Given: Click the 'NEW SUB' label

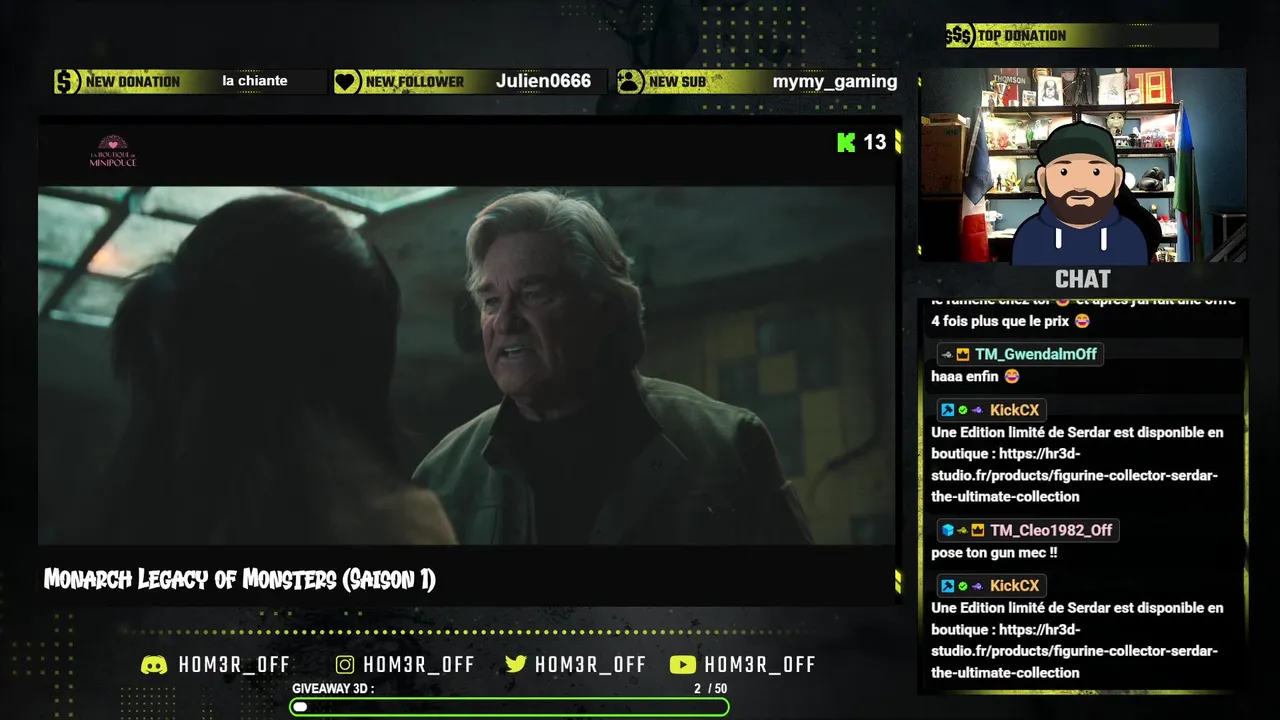Looking at the screenshot, I should coord(677,82).
